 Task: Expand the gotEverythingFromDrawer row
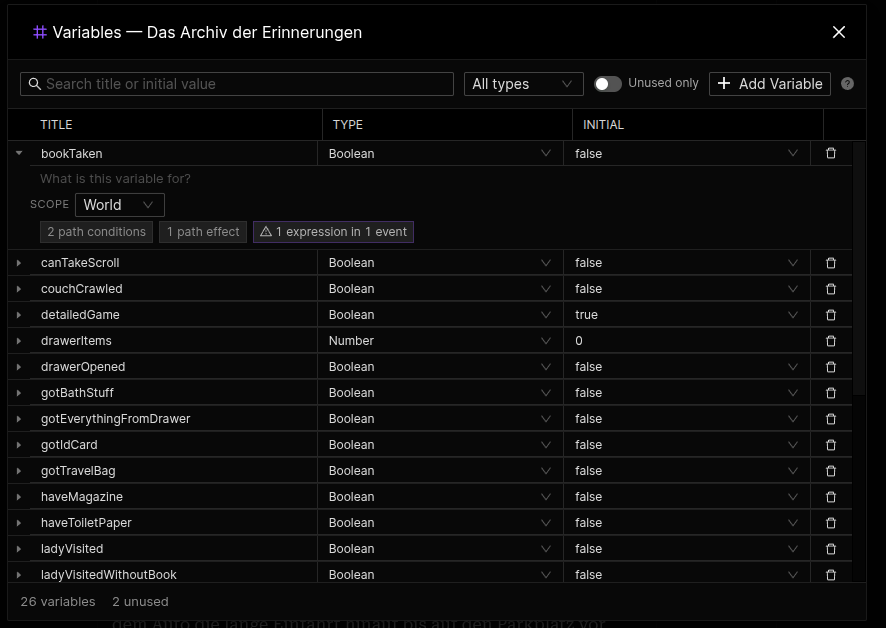19,419
